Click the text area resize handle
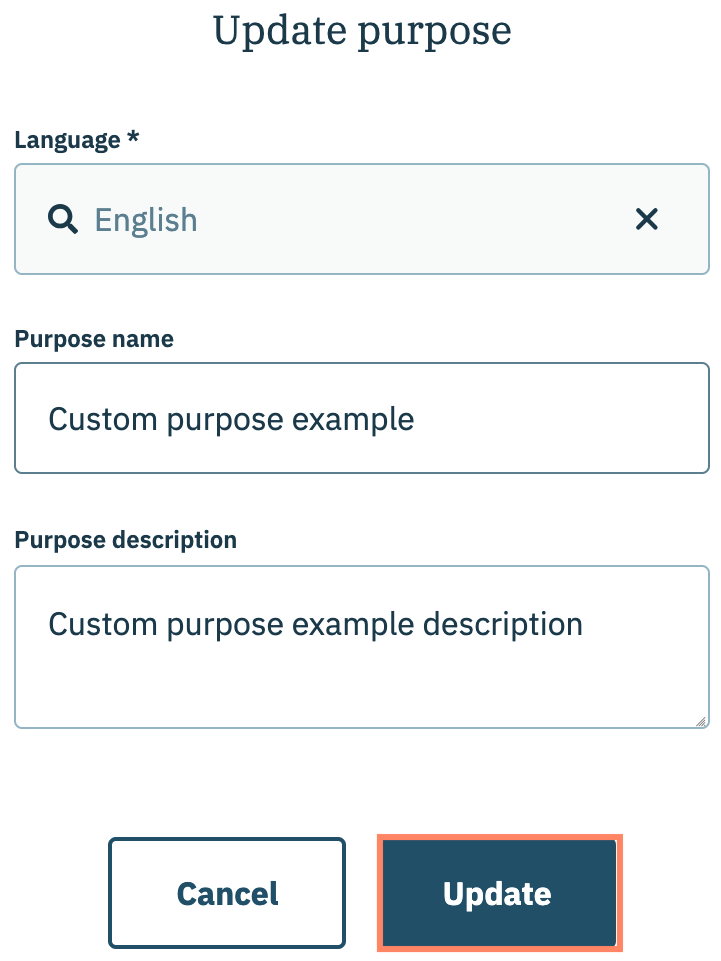Image resolution: width=721 pixels, height=961 pixels. (701, 720)
